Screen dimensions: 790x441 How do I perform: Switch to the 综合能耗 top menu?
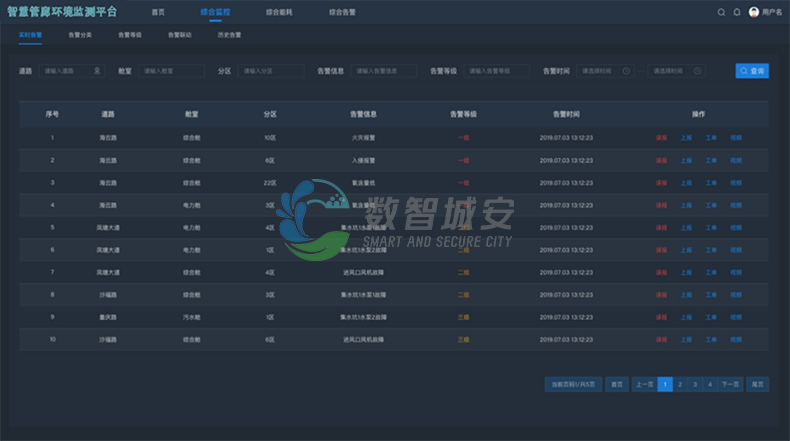[281, 12]
